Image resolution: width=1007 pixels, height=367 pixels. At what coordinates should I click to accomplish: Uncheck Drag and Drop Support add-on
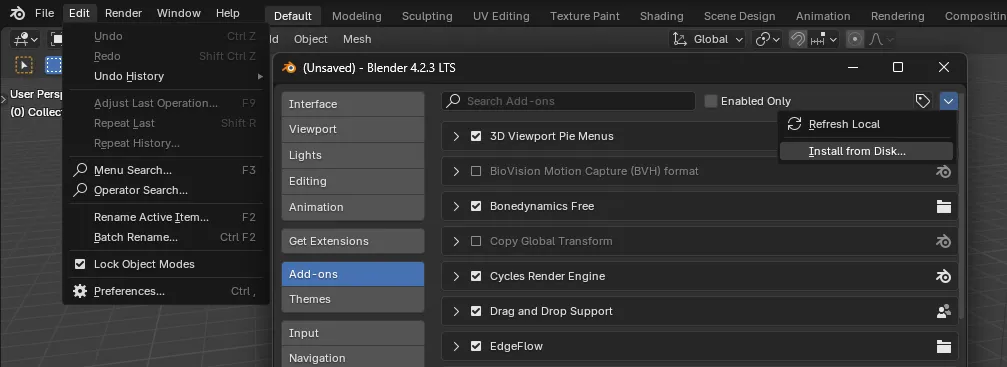[x=476, y=311]
